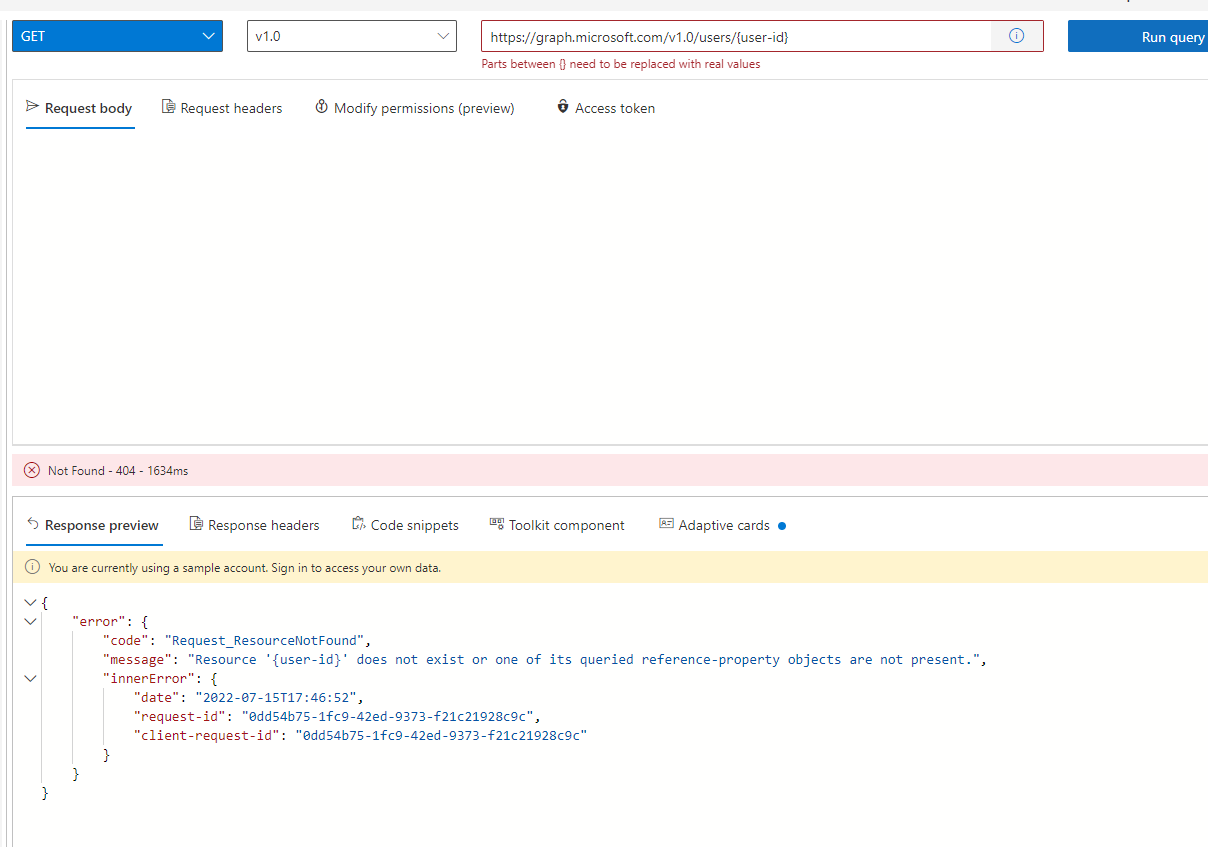The height and width of the screenshot is (847, 1208).
Task: Click the blue dot beside Adaptive cards
Action: coord(782,526)
